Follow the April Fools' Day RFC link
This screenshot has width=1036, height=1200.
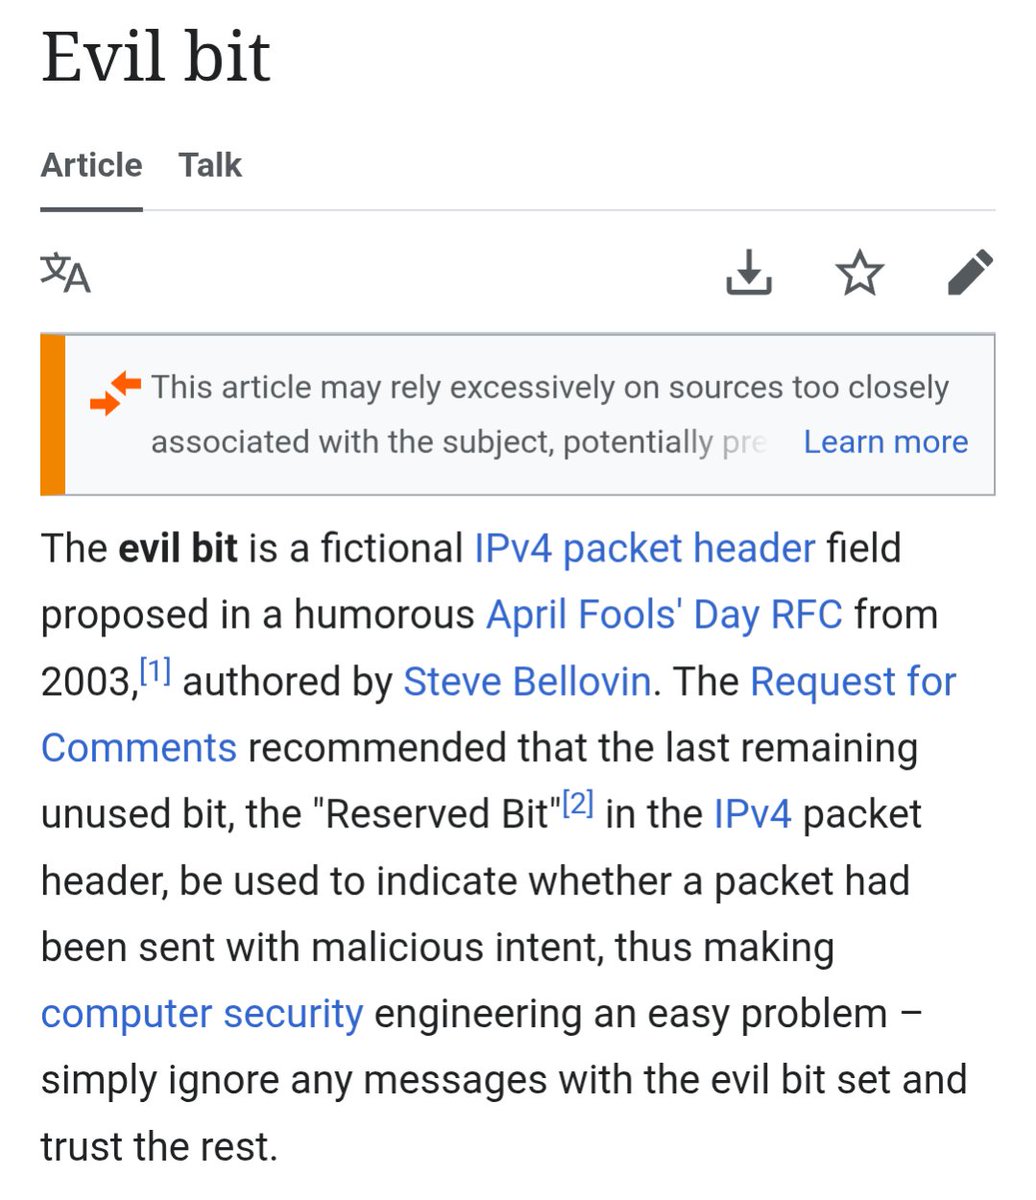point(664,615)
